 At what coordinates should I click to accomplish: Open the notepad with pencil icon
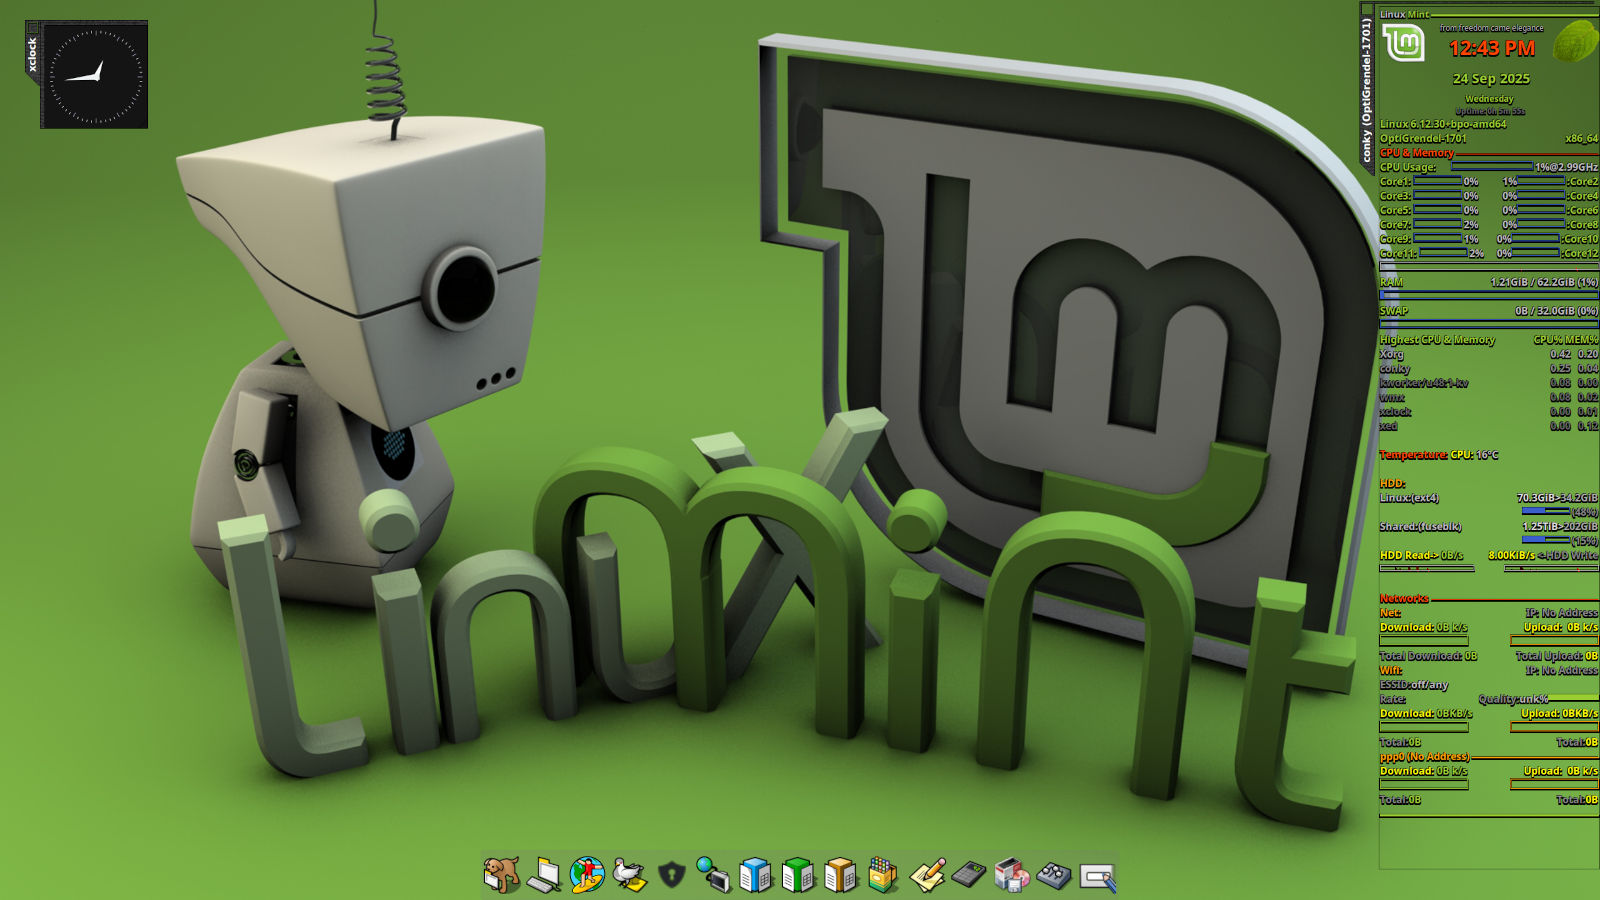point(927,875)
